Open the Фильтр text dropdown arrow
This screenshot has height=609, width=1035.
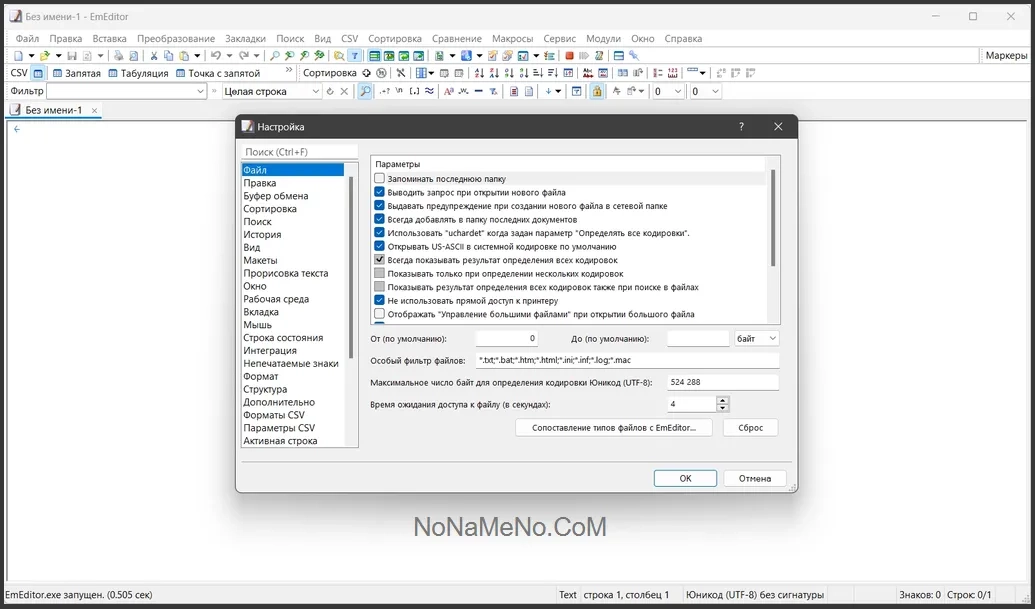click(198, 91)
